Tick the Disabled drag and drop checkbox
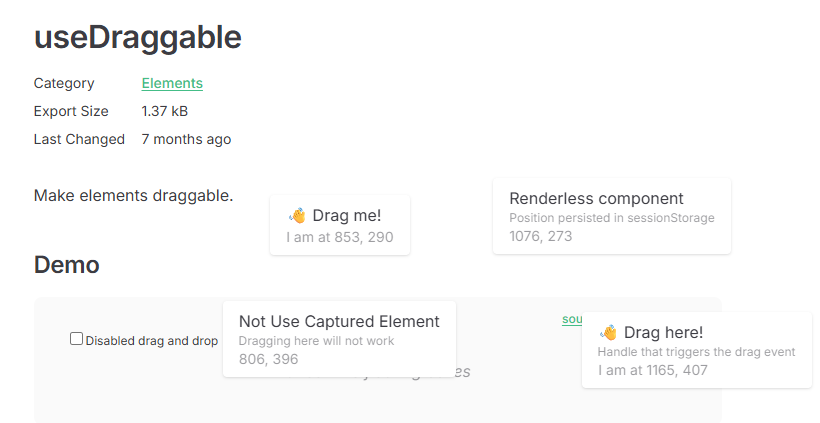820x423 pixels. (x=76, y=339)
